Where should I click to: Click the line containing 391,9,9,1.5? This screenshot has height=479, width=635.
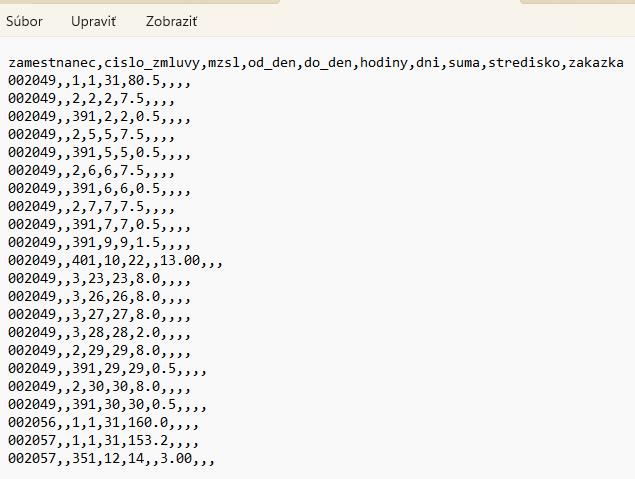(x=98, y=243)
